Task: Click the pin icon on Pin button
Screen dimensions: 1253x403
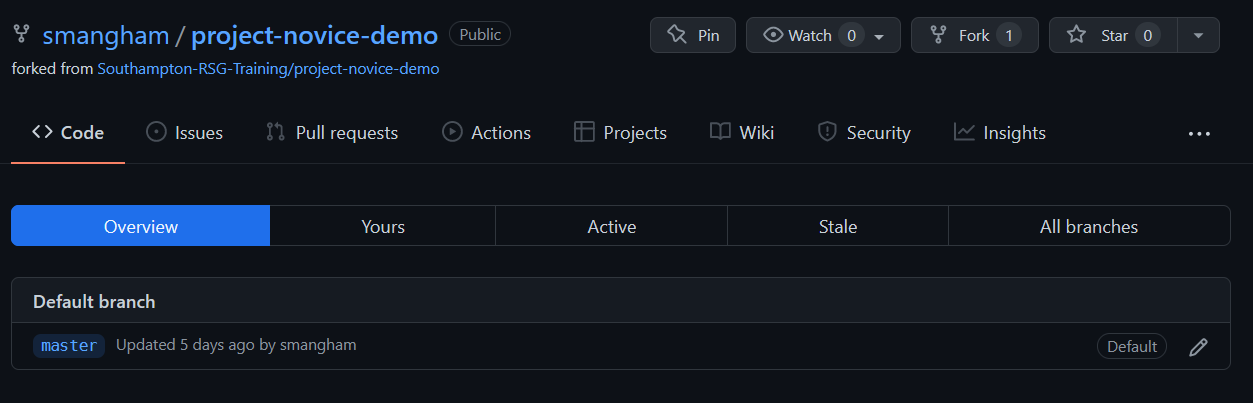Action: pyautogui.click(x=676, y=35)
